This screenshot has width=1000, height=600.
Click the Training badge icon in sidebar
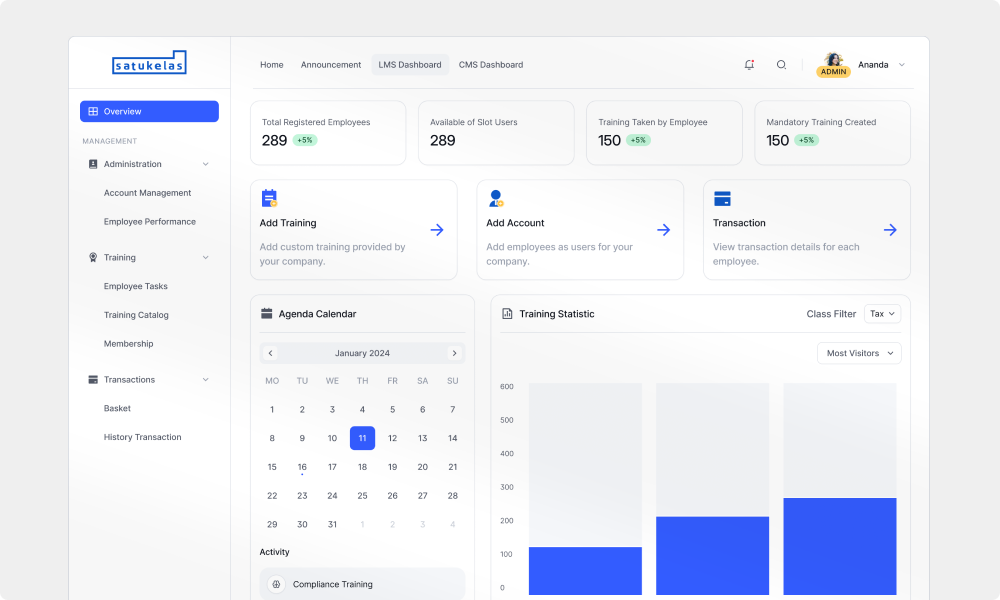tap(93, 258)
